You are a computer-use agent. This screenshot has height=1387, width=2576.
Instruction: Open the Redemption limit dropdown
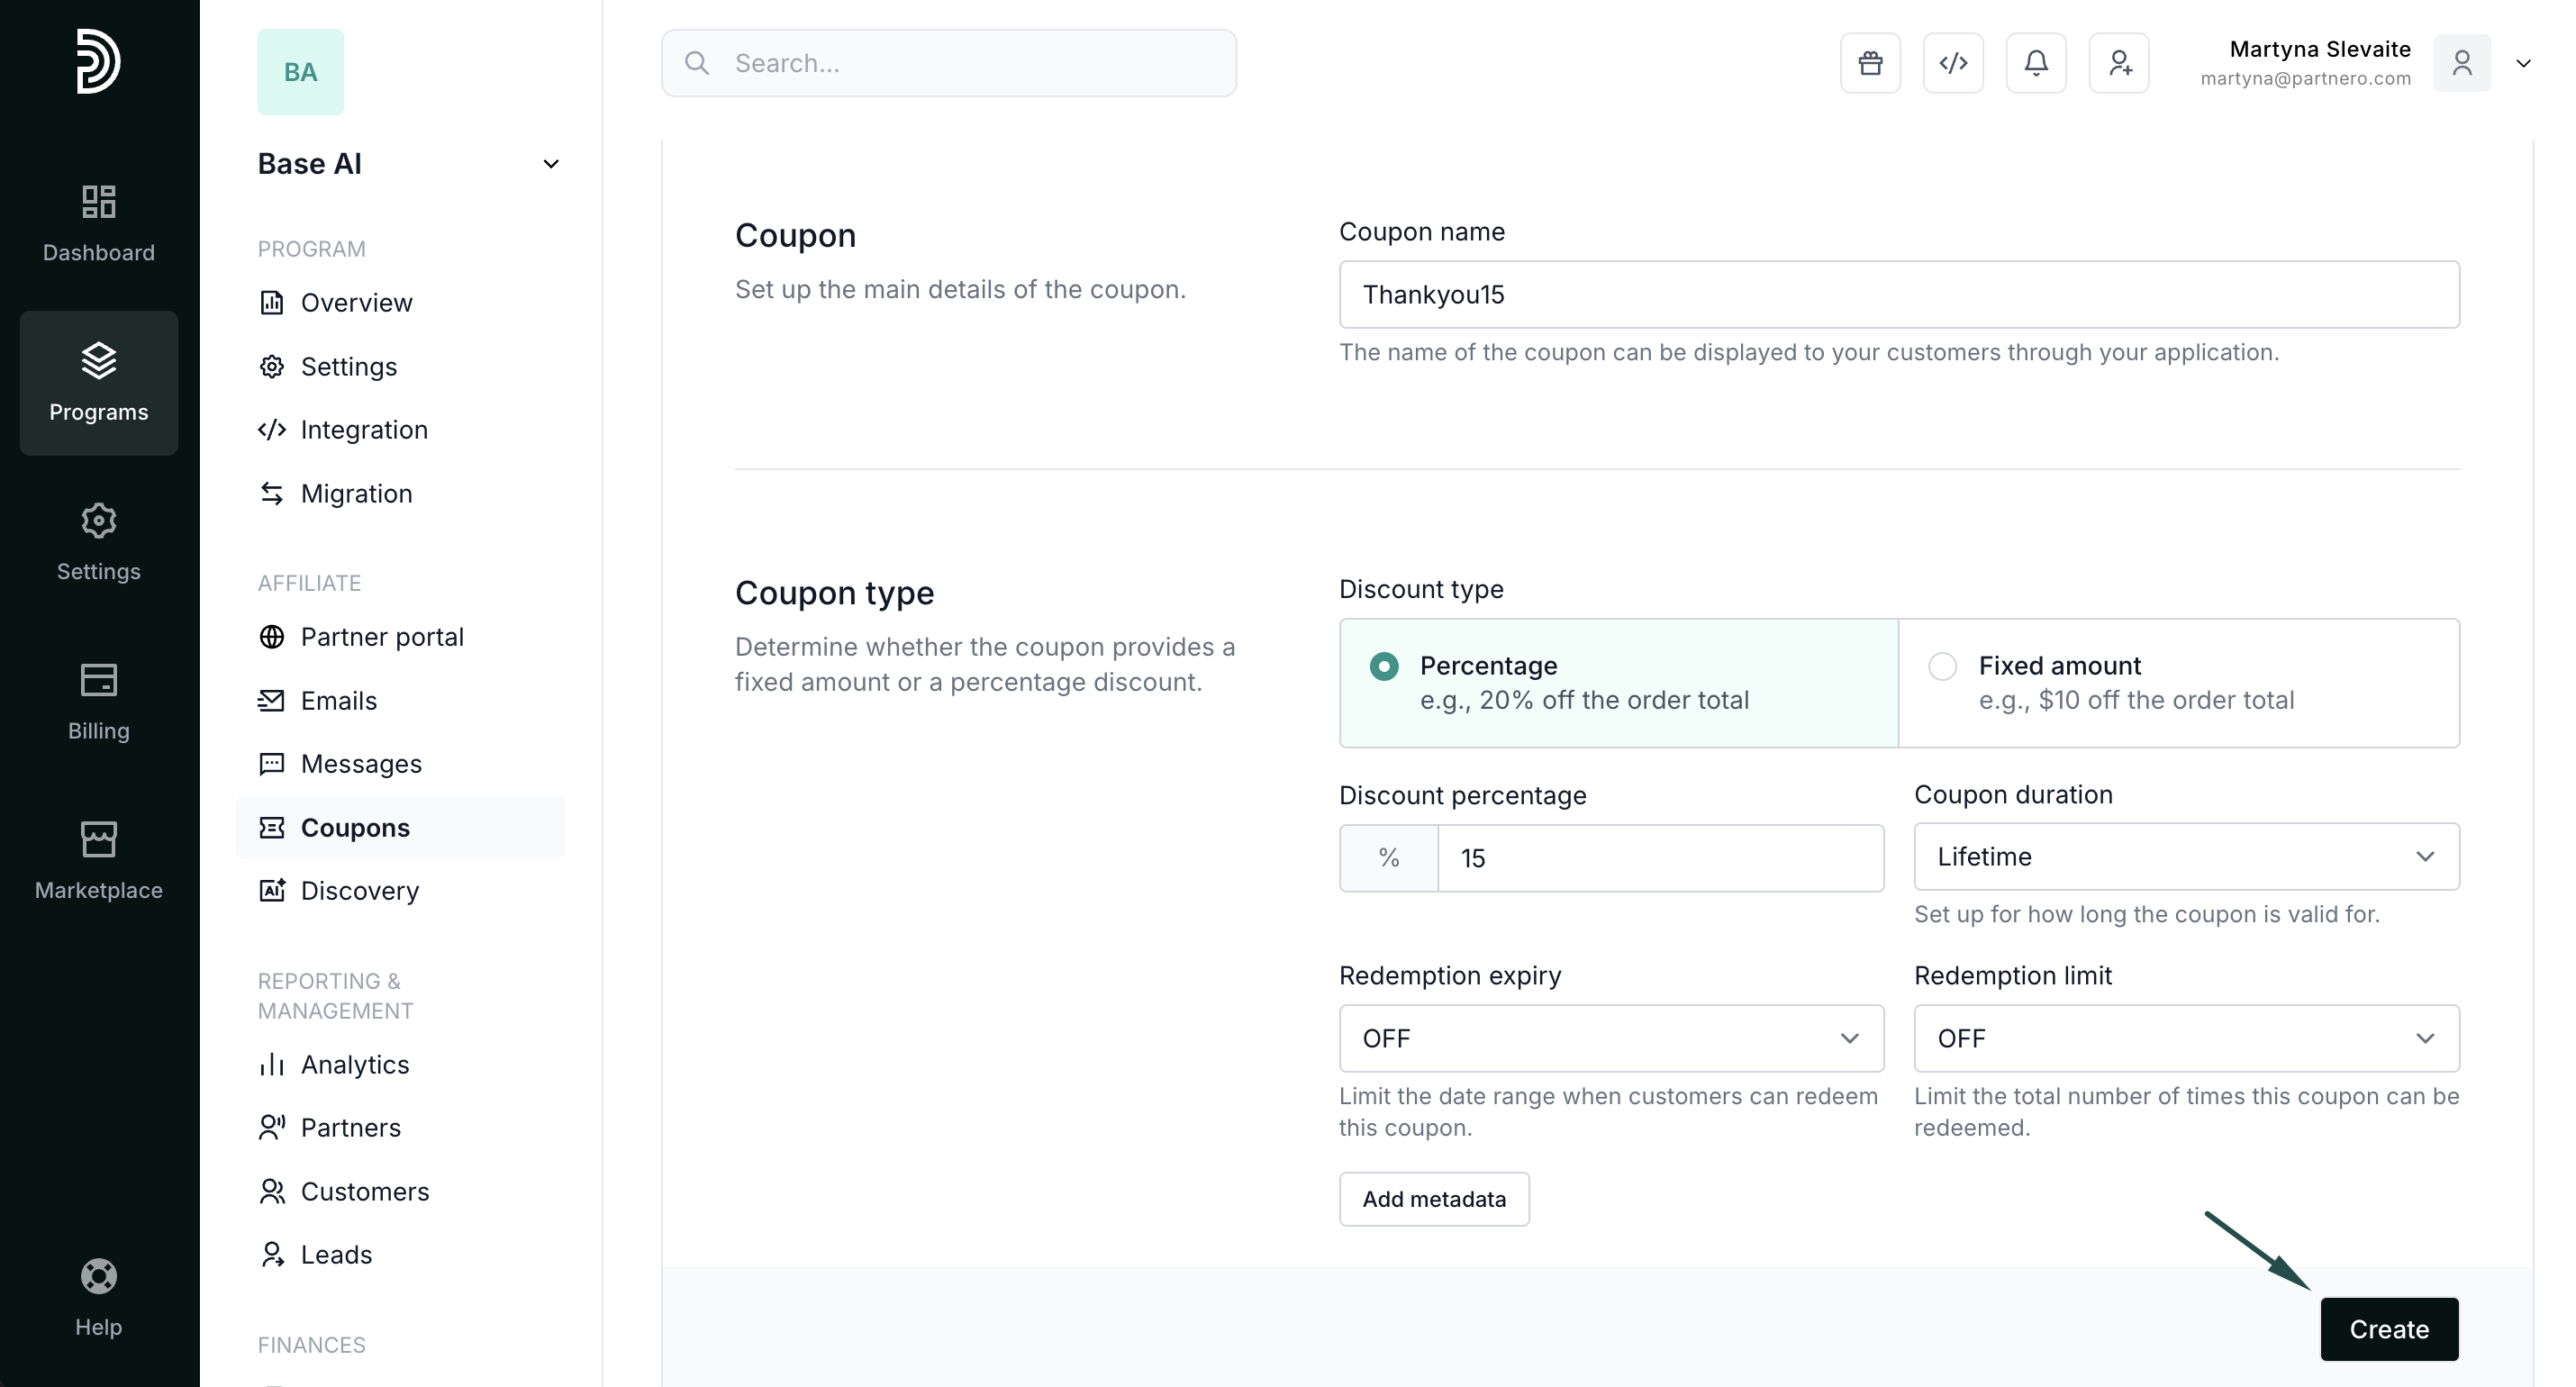2186,1038
